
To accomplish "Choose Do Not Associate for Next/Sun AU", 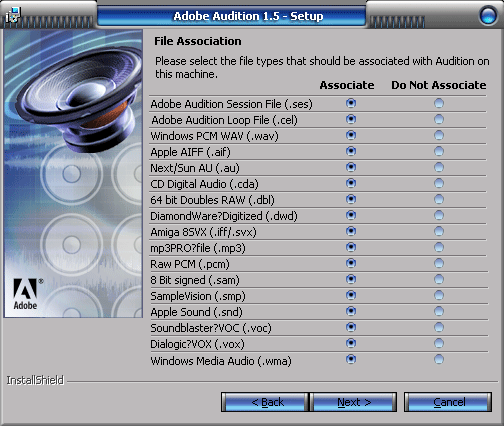I will click(439, 167).
